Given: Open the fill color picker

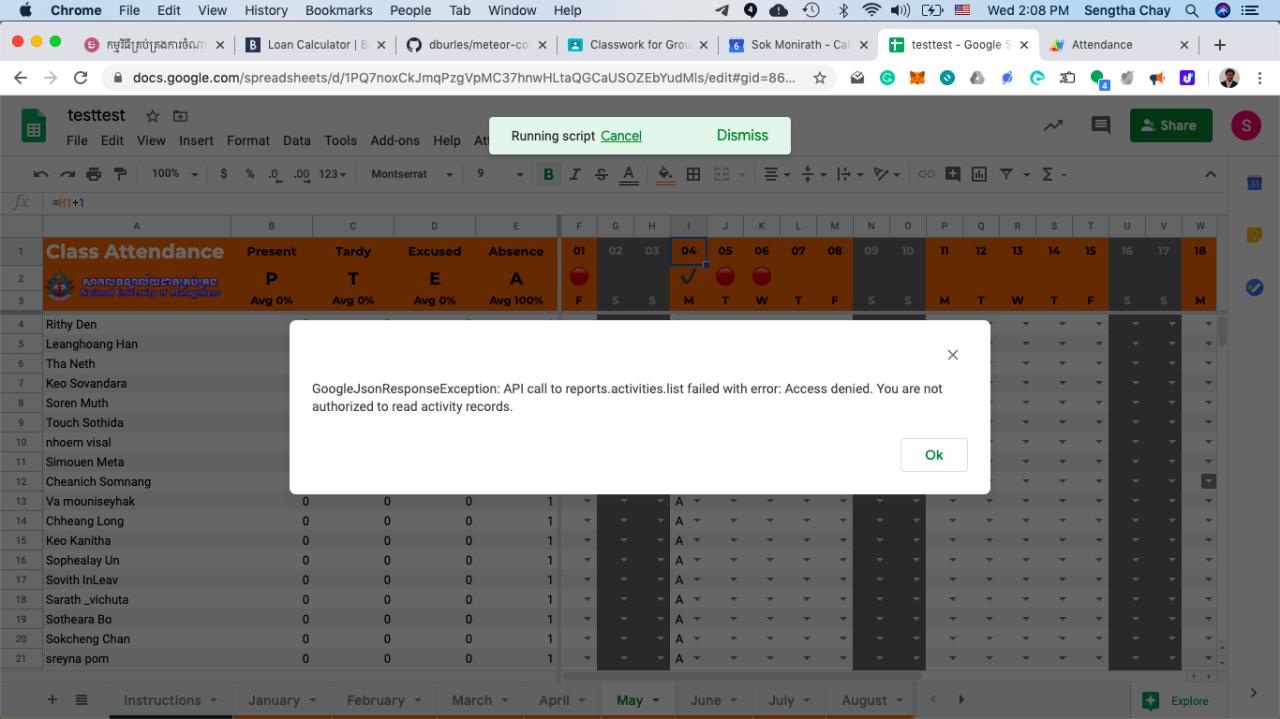Looking at the screenshot, I should click(665, 174).
